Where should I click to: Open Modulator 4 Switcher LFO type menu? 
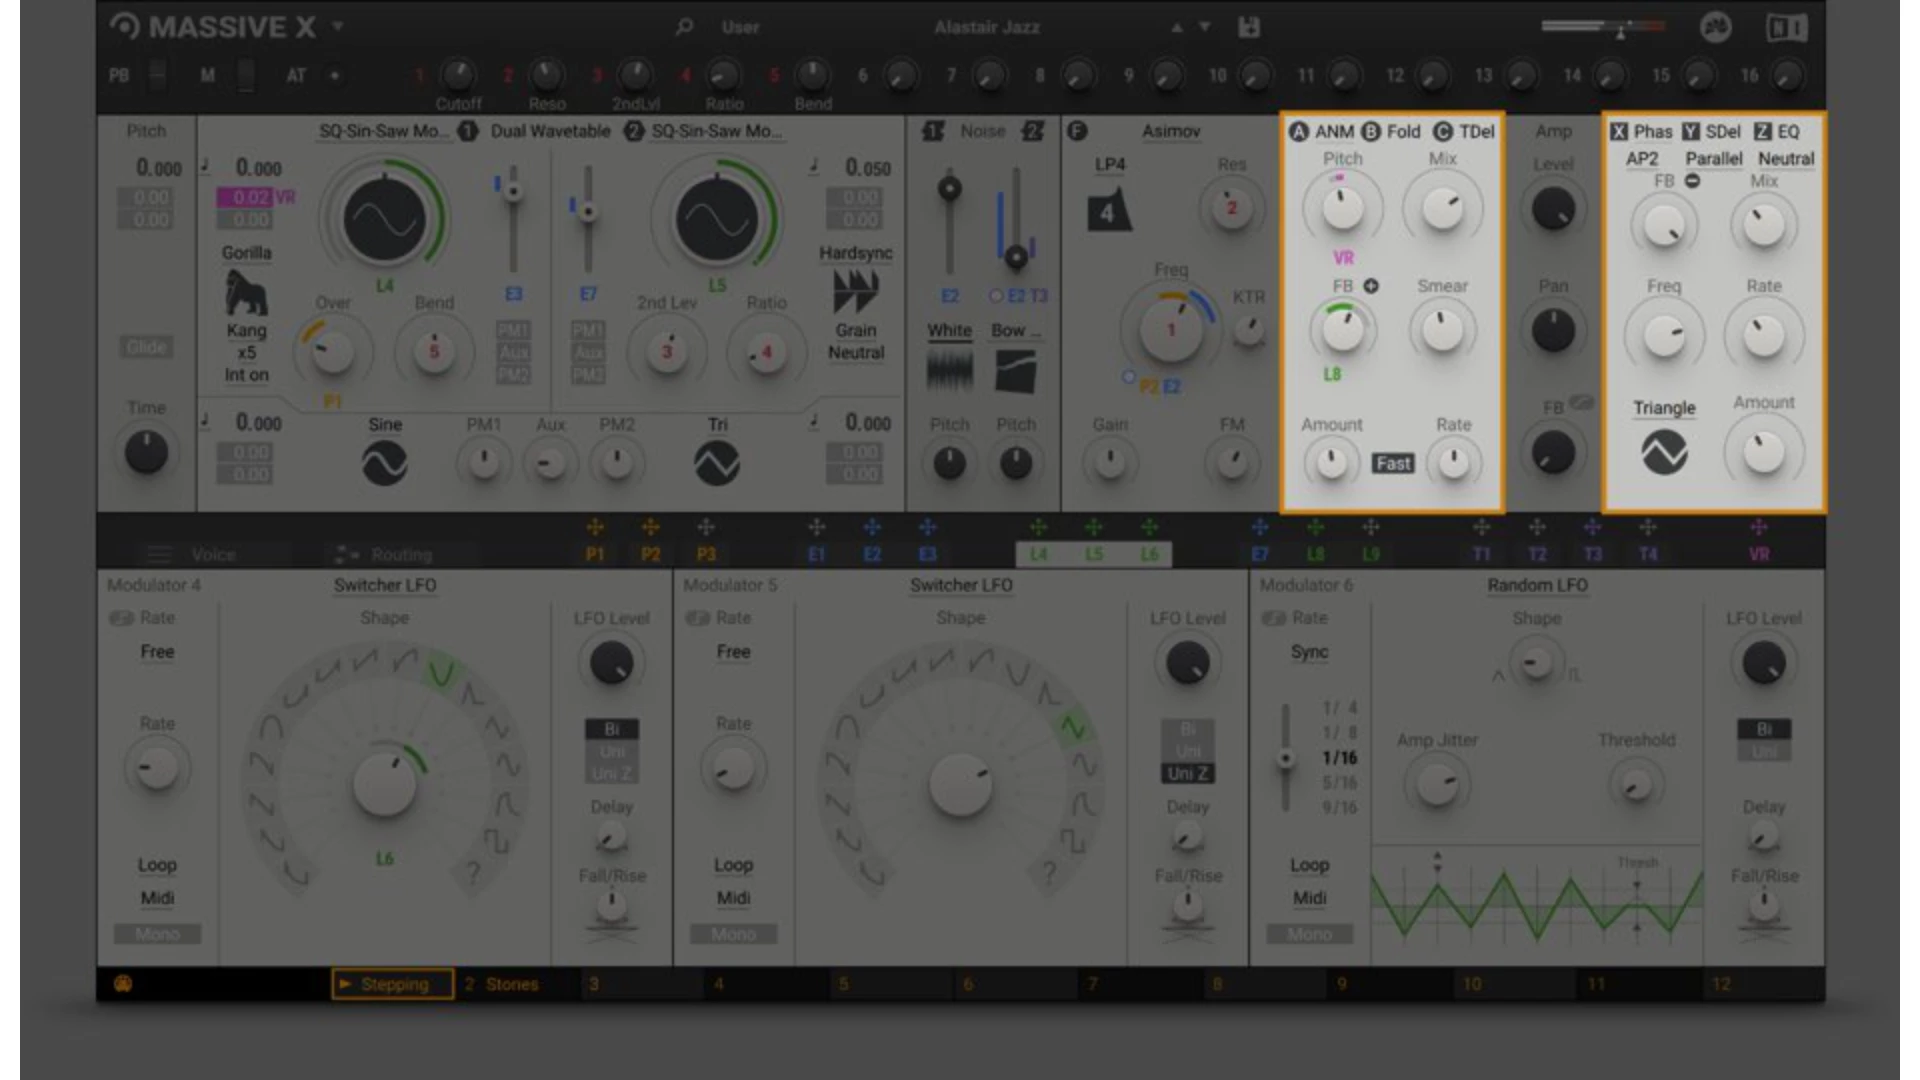[x=385, y=585]
